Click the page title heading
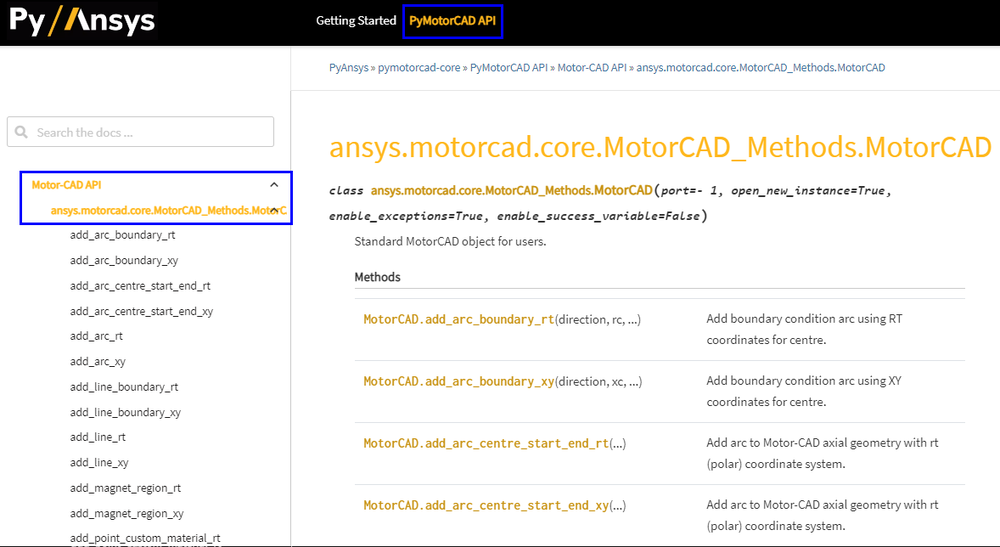Screen dimensions: 1000x547 [660, 148]
